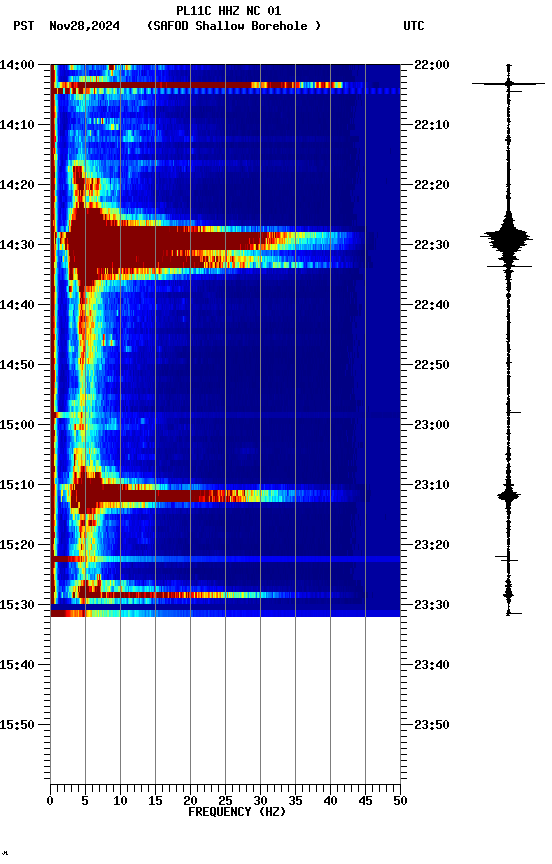
Task: Click the 22:50 UTC time label
Action: tap(432, 365)
